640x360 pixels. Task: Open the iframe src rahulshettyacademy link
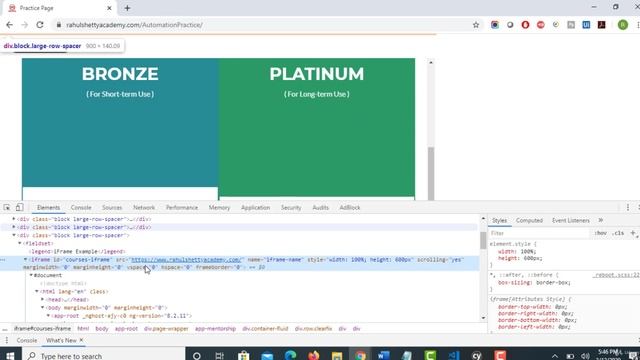tap(187, 260)
